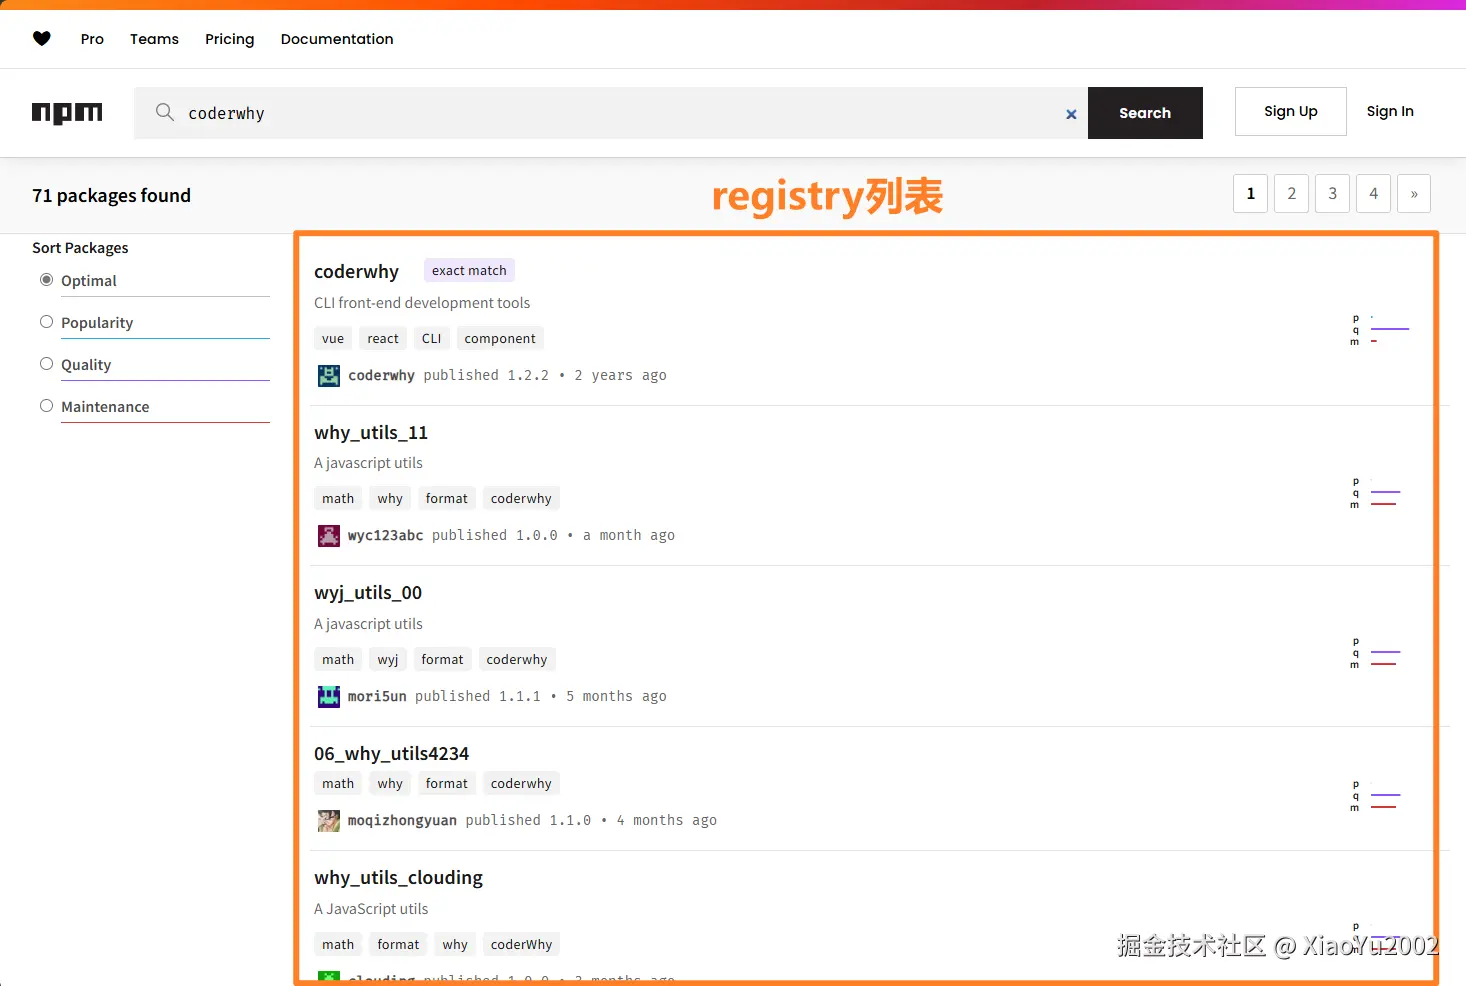Click the react keyword tag
The width and height of the screenshot is (1466, 986).
382,338
